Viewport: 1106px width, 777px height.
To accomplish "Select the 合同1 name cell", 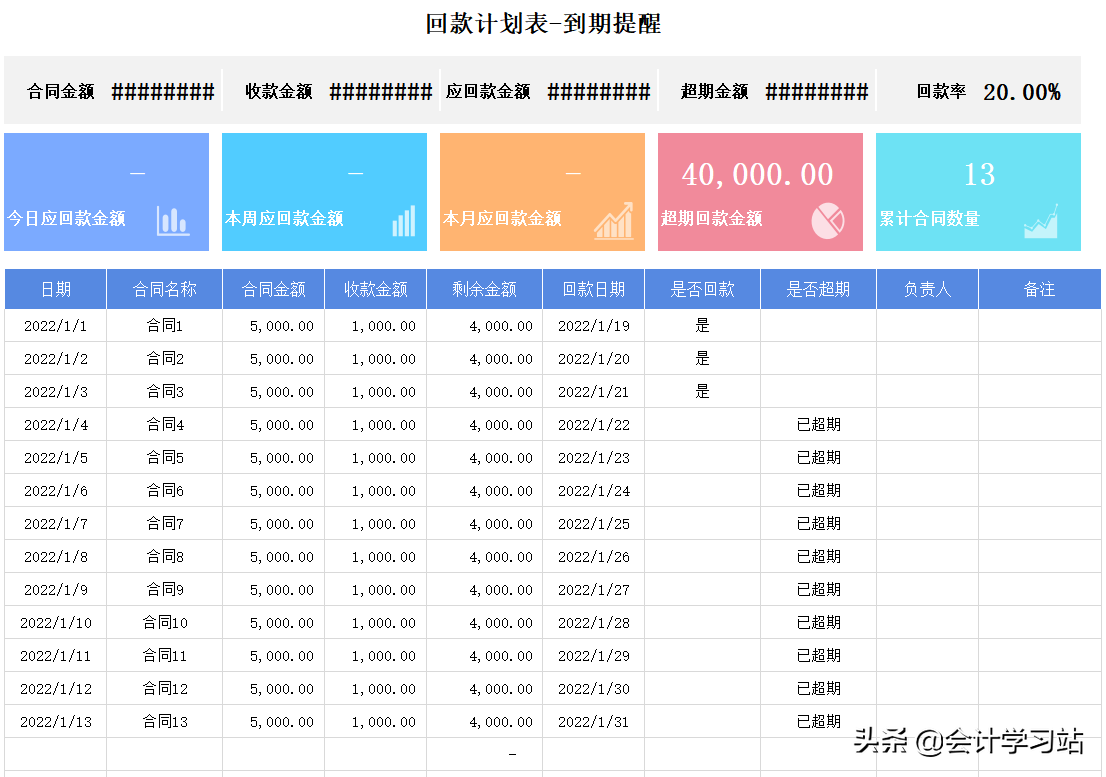I will [164, 326].
